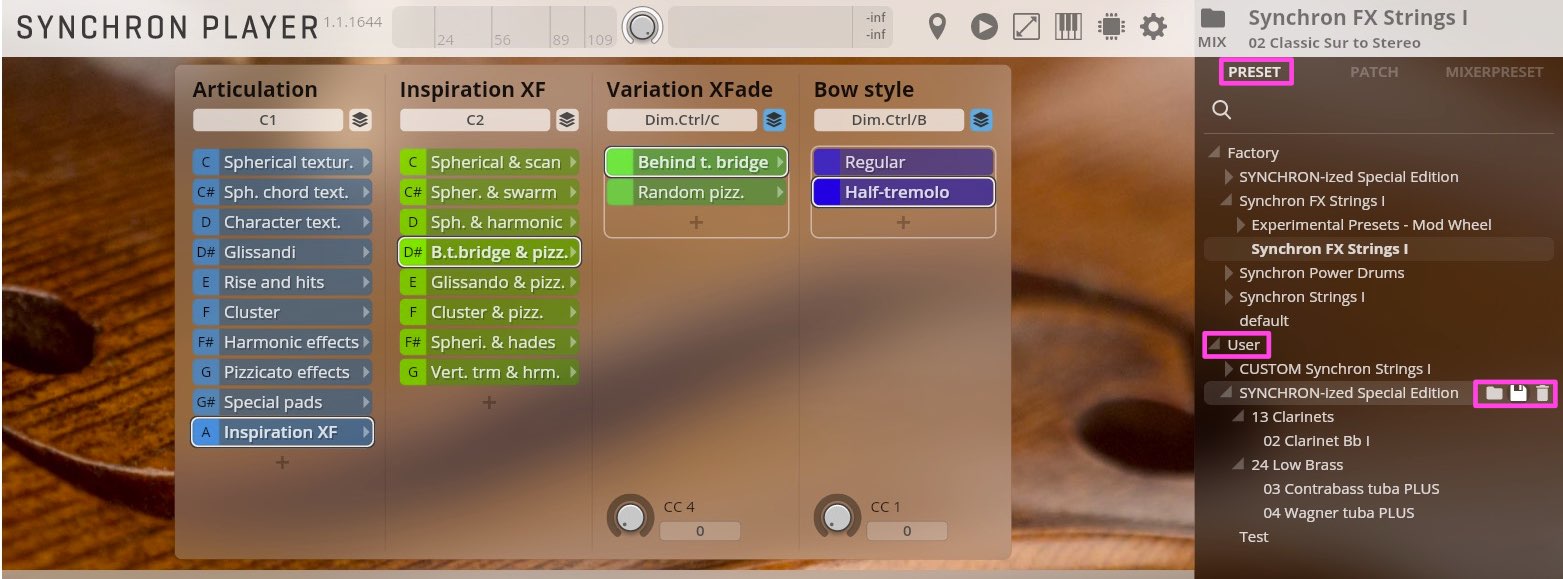Expand Factory SYNCHRON-ized Special Edition folder
This screenshot has width=1563, height=579.
pyautogui.click(x=1230, y=177)
